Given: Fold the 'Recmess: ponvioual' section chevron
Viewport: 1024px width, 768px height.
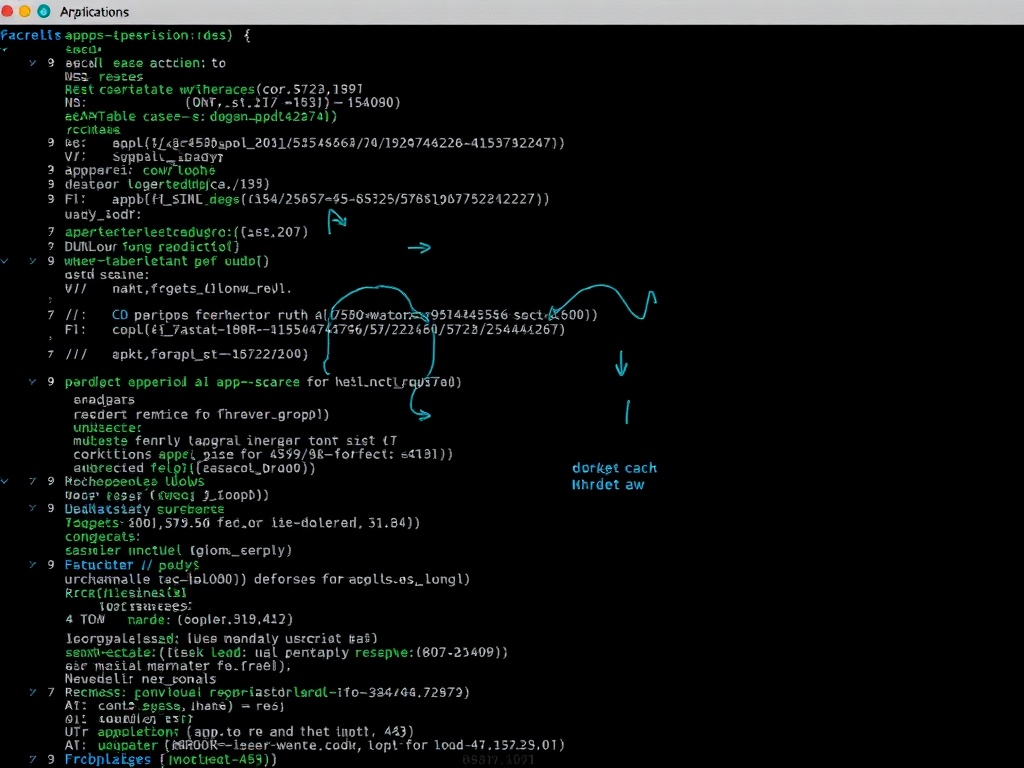Looking at the screenshot, I should point(33,691).
